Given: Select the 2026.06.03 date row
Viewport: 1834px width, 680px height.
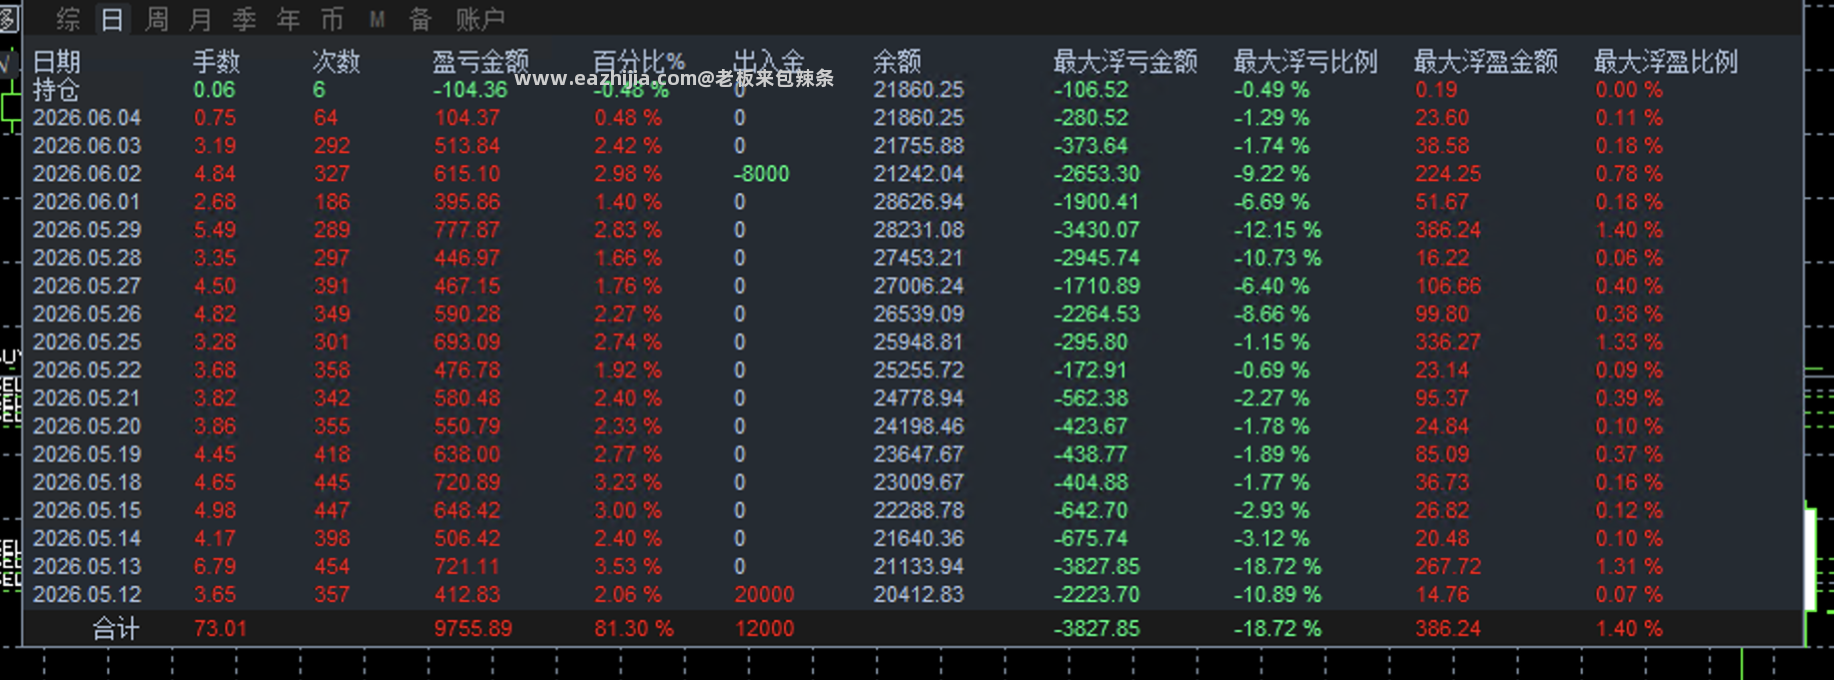Looking at the screenshot, I should (x=87, y=146).
